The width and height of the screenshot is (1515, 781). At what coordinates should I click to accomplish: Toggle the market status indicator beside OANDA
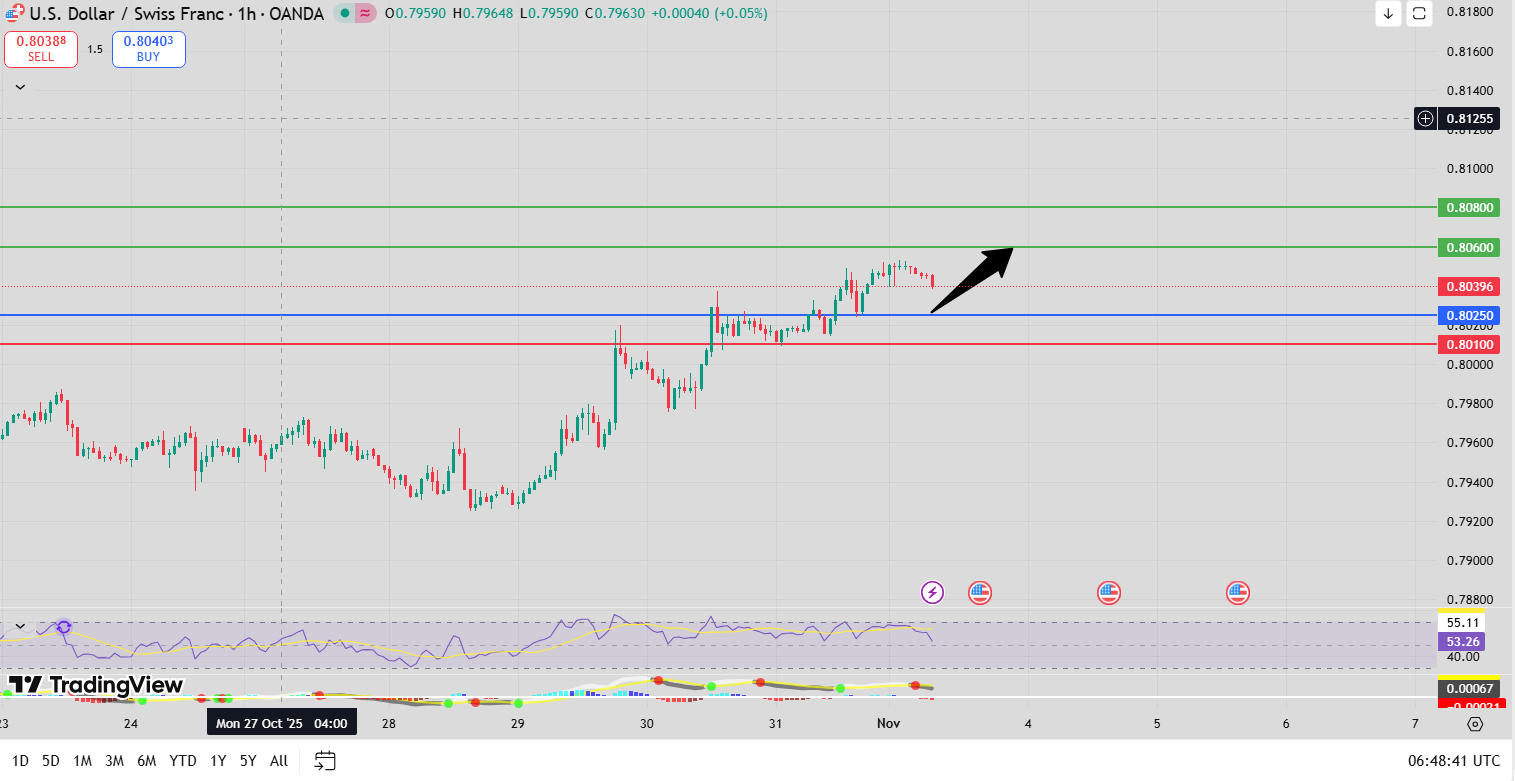point(344,13)
